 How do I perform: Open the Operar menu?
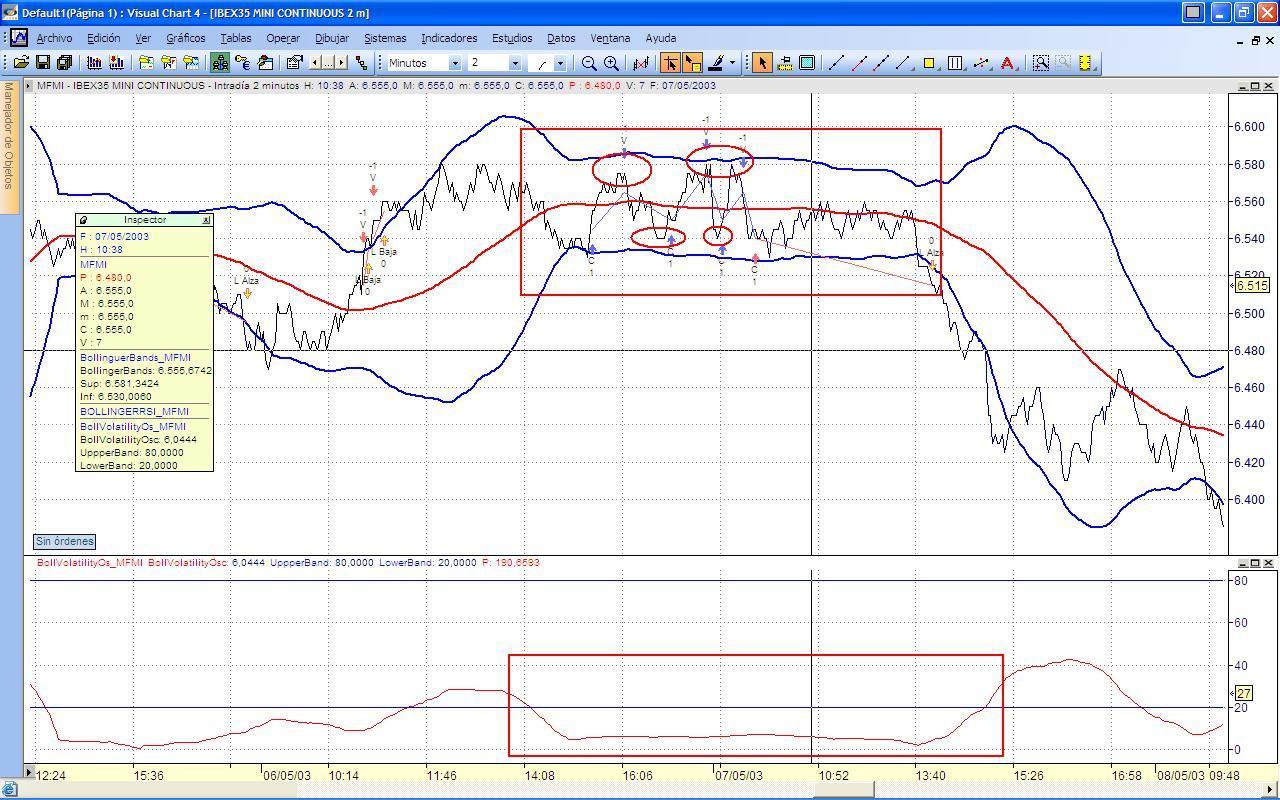point(283,38)
